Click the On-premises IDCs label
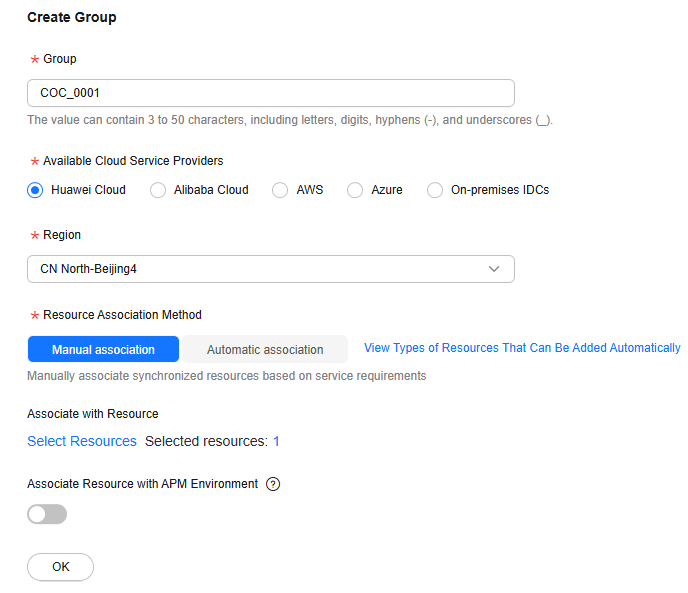 500,190
